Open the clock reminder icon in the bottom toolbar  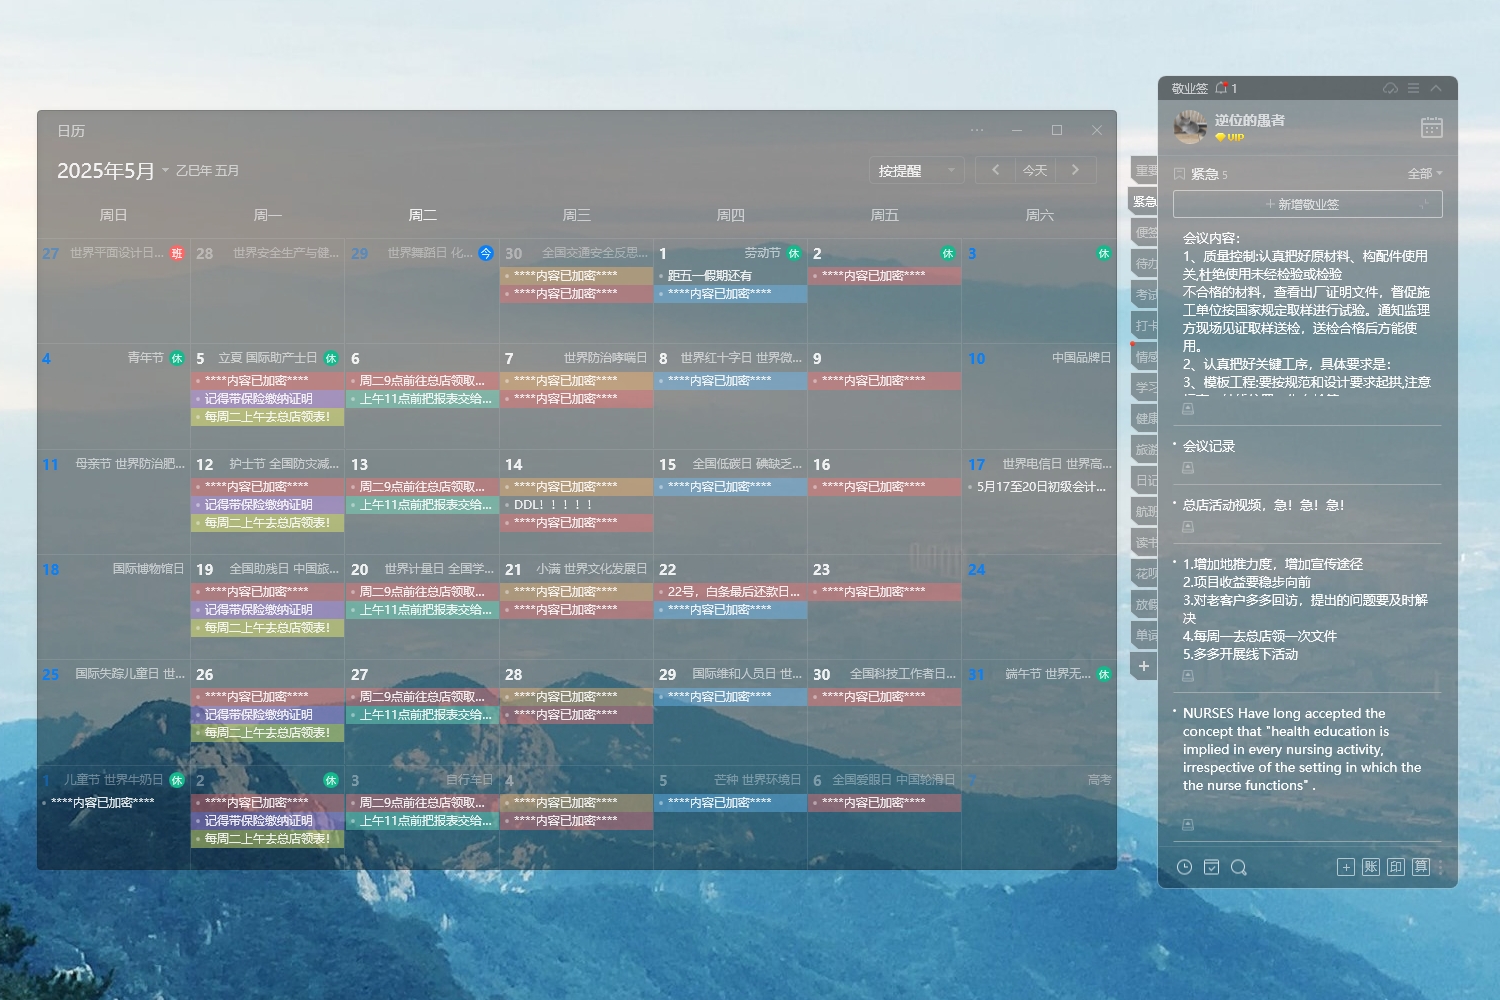1184,867
